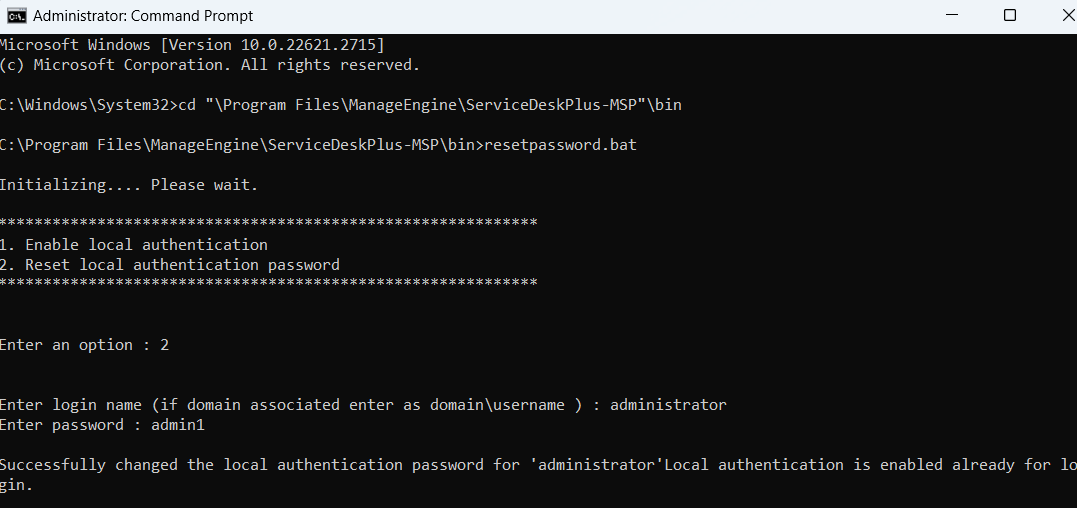
Task: Select the "2. Reset local authentication password" line
Action: 170,265
